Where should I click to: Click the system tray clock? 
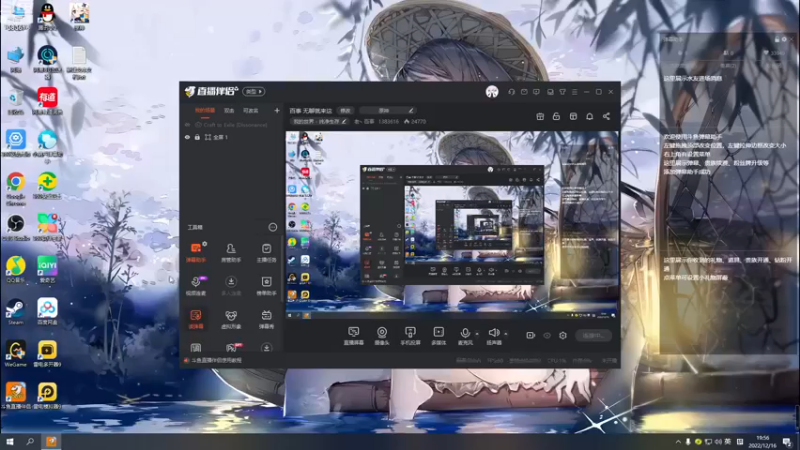point(762,442)
